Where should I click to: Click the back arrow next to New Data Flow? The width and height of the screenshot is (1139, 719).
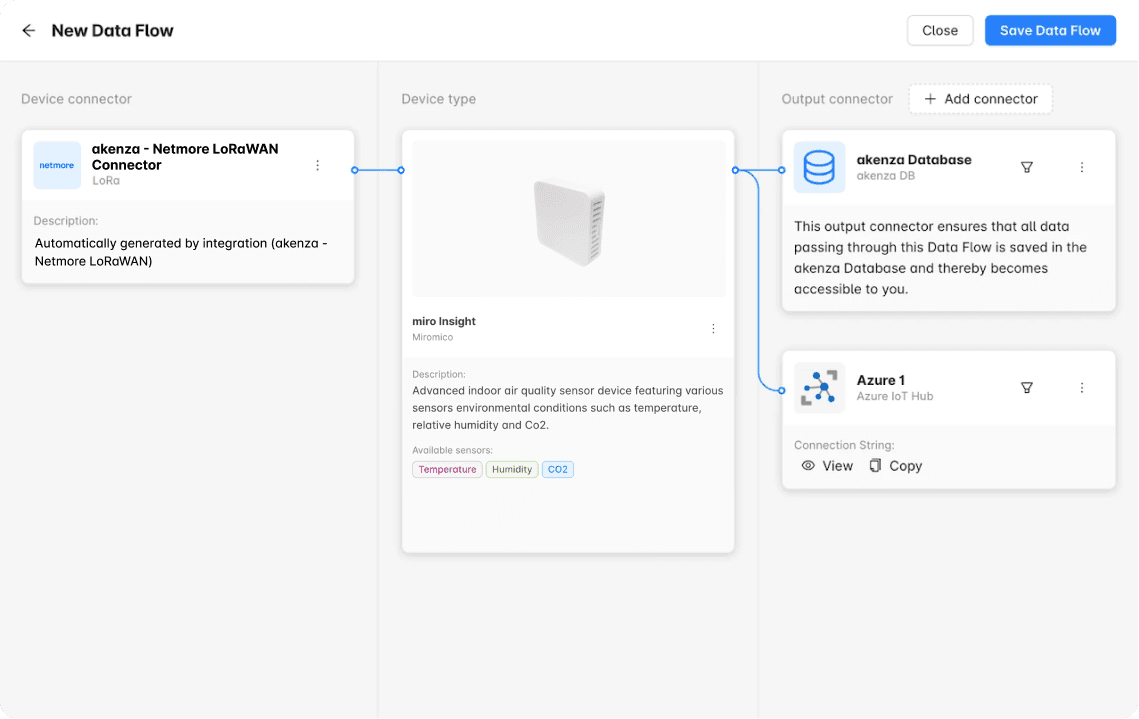coord(28,30)
